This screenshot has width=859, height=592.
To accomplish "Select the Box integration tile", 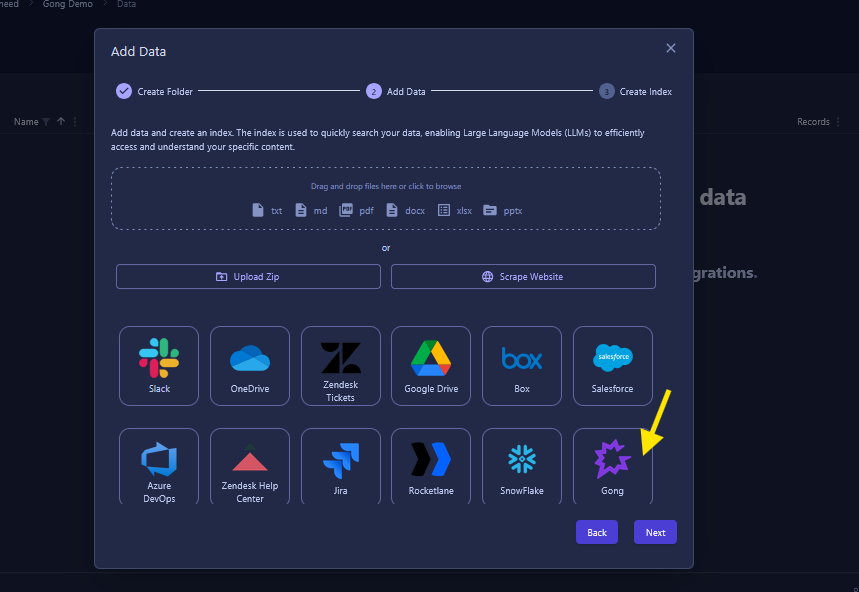I will click(x=522, y=365).
